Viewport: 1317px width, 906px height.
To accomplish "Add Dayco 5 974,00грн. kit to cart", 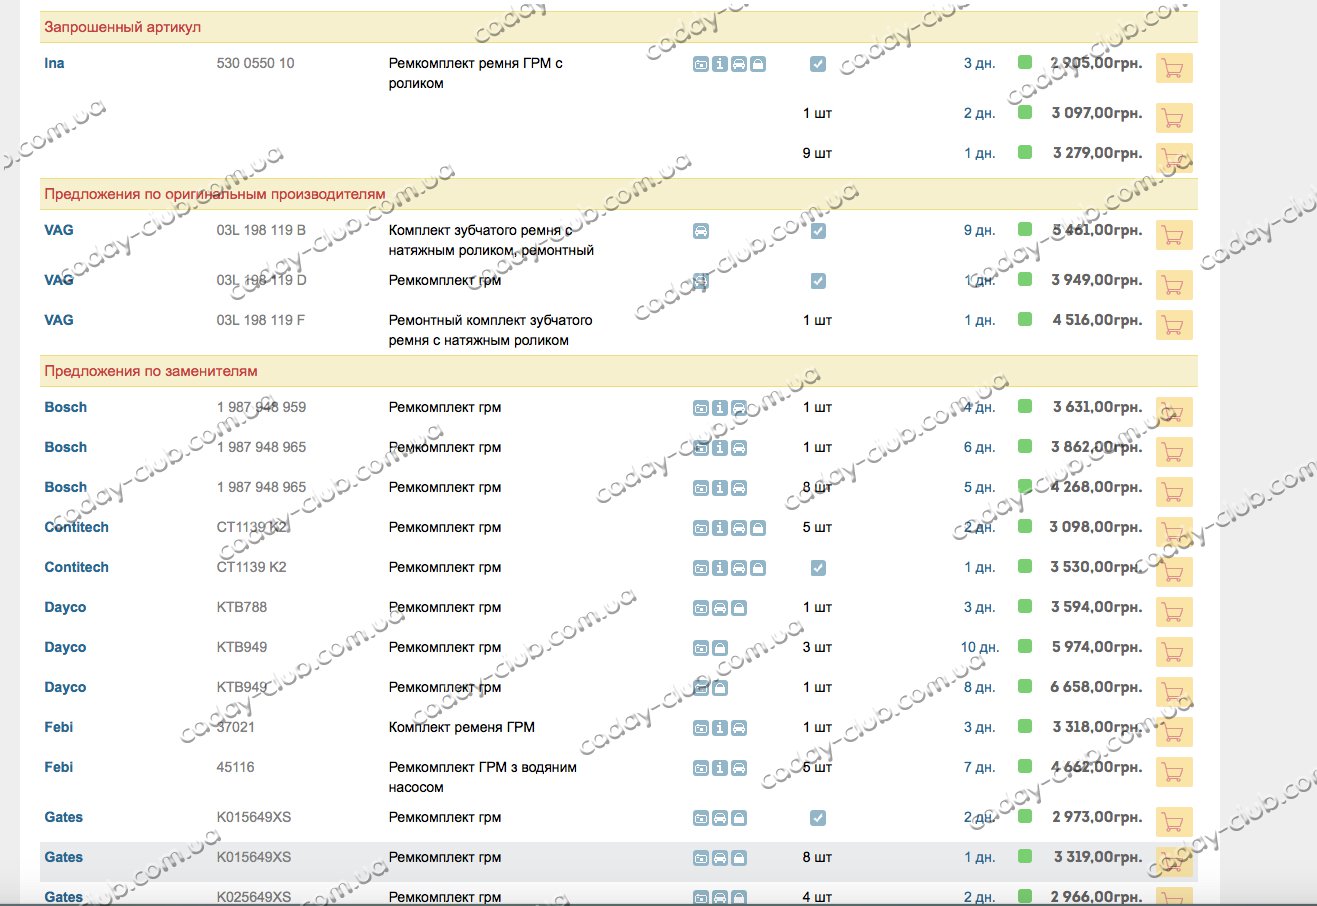I will (1174, 652).
